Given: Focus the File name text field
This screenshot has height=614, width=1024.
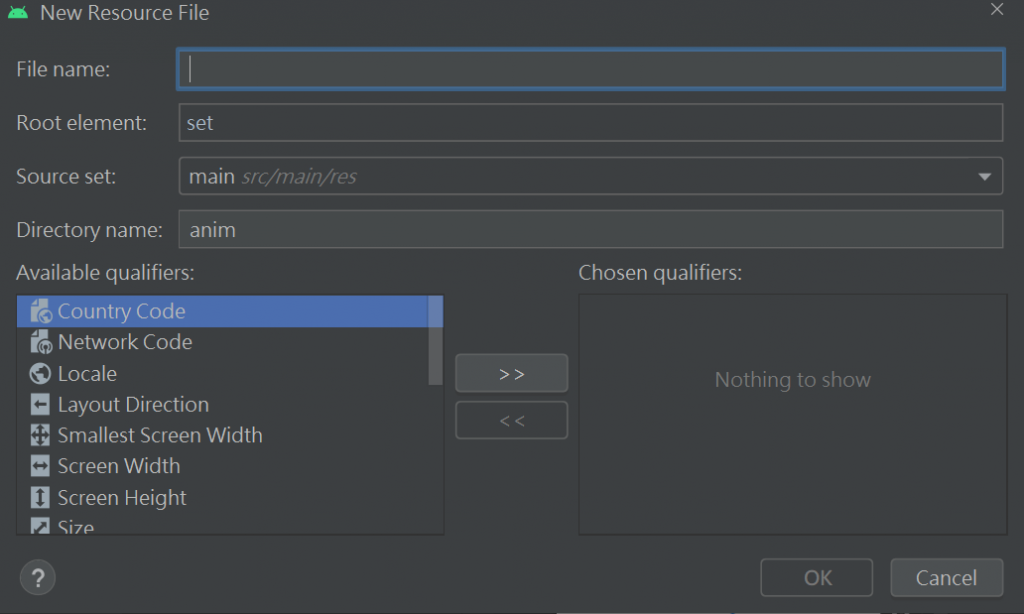Looking at the screenshot, I should (x=590, y=68).
